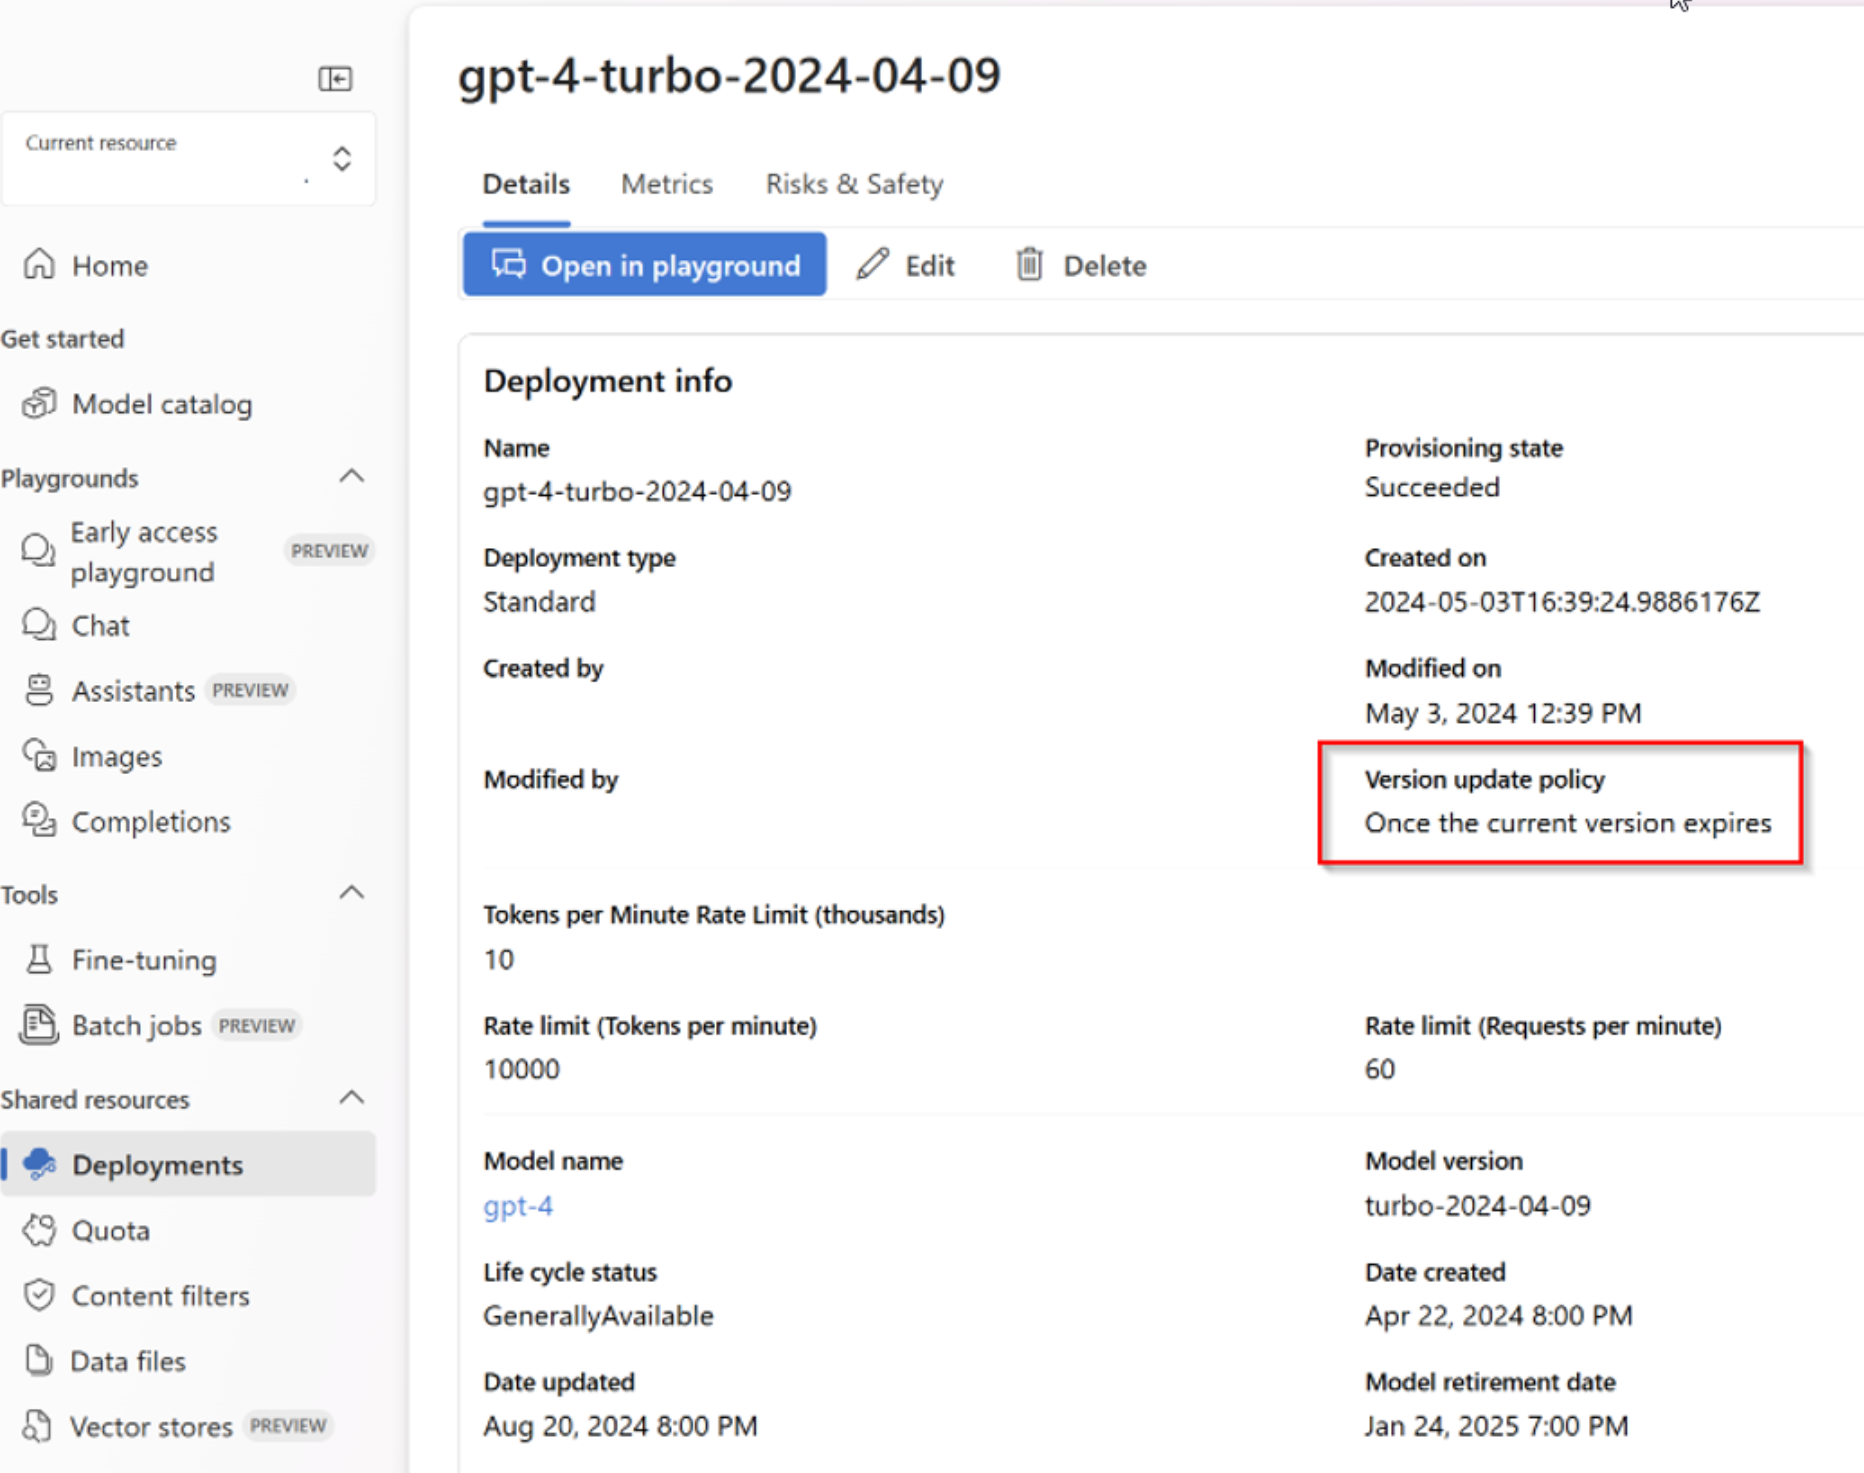1864x1473 pixels.
Task: Click the Early access playground chat icon
Action: pos(38,550)
